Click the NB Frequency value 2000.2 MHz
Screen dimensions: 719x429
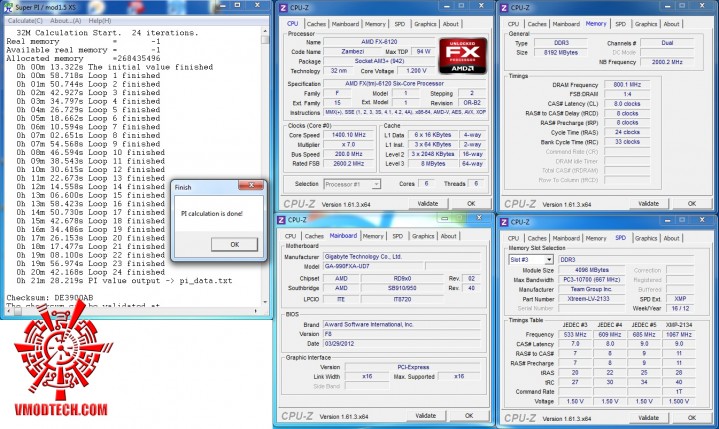click(667, 62)
